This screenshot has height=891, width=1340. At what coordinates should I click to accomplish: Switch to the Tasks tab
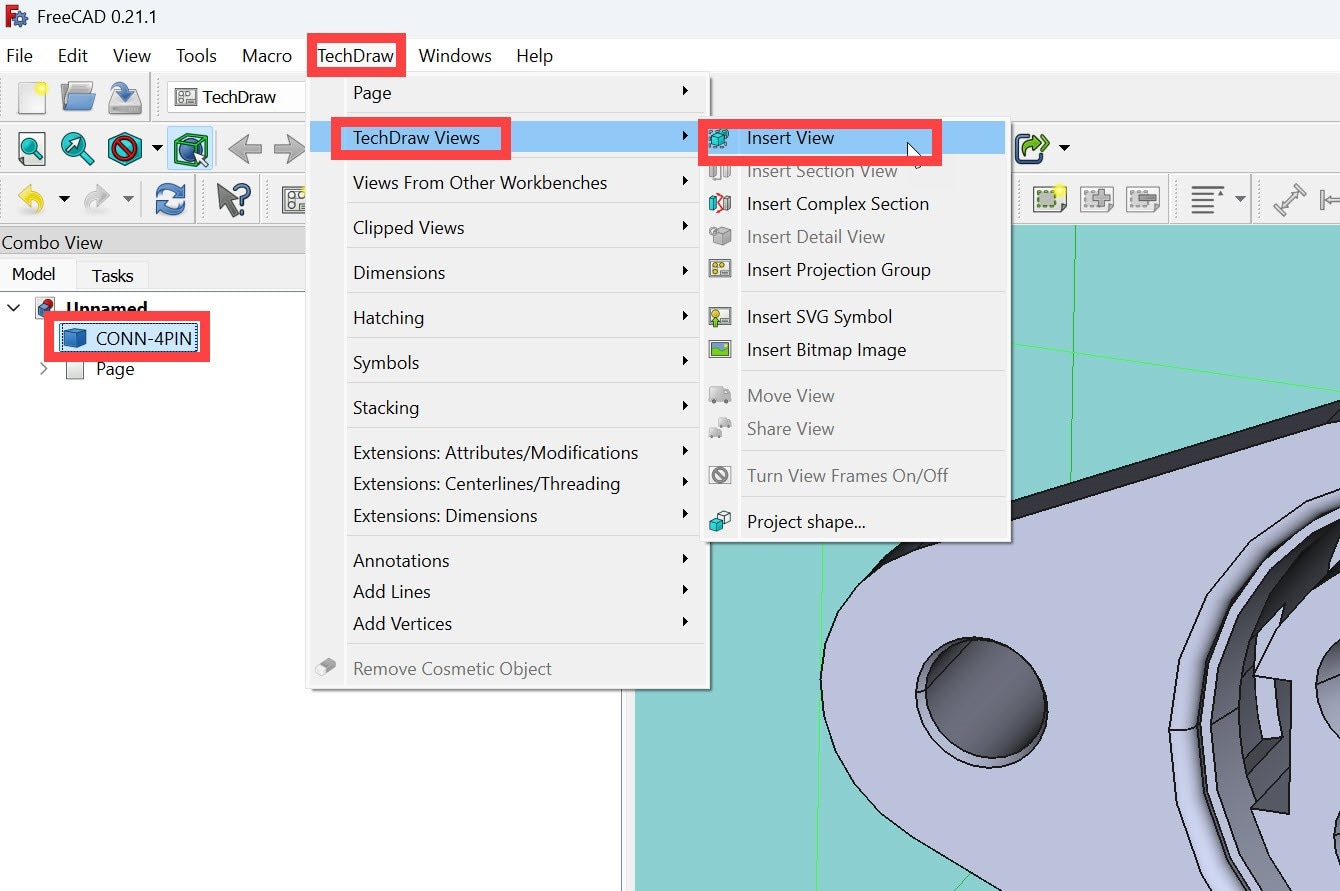[112, 276]
